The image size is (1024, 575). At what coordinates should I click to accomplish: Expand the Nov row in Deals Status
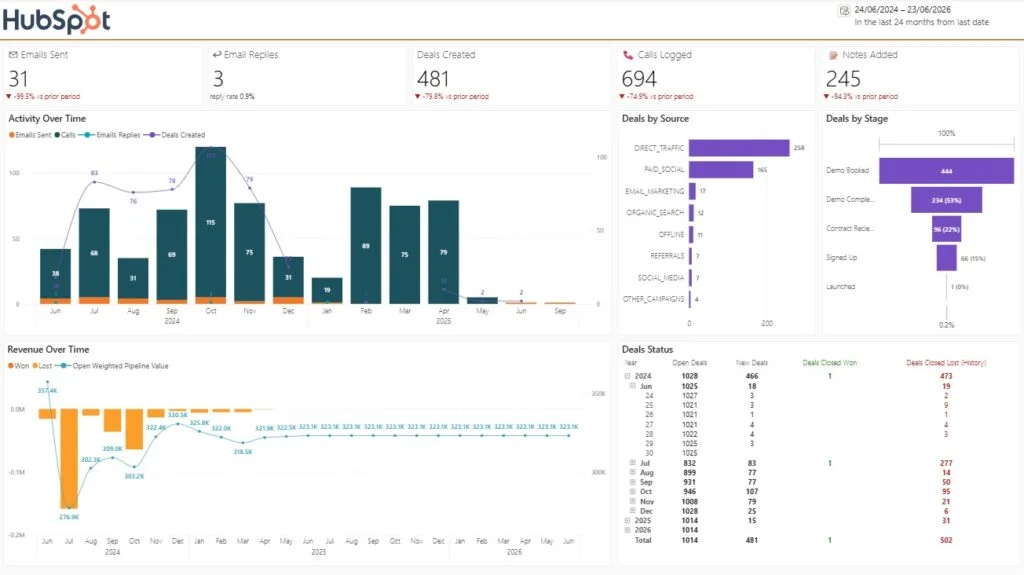pyautogui.click(x=632, y=501)
